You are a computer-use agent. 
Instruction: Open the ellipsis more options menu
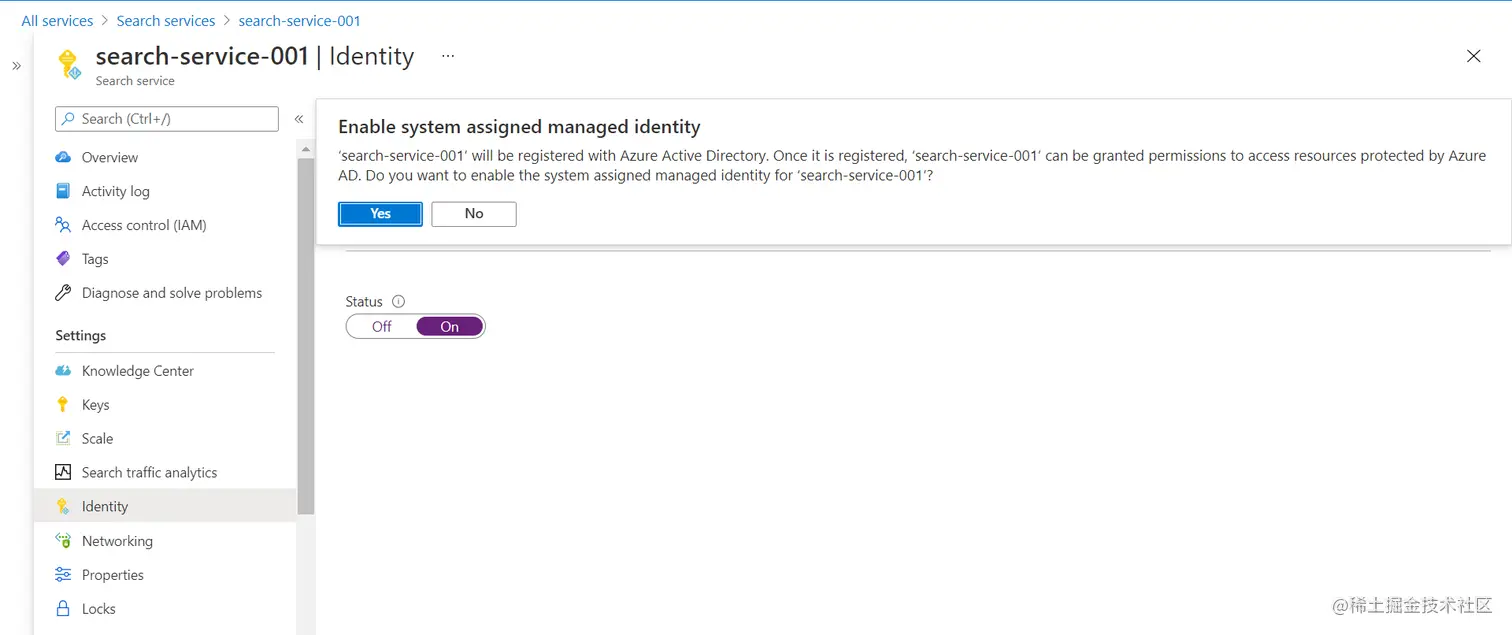(x=448, y=56)
